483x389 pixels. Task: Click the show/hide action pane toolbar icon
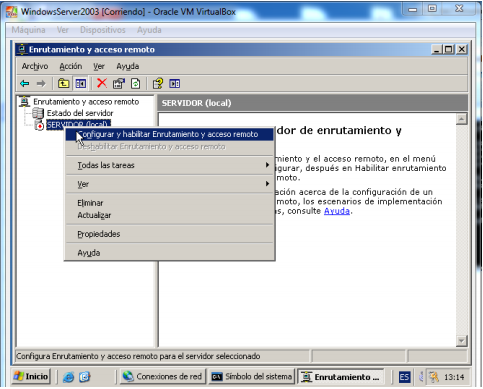tap(174, 83)
